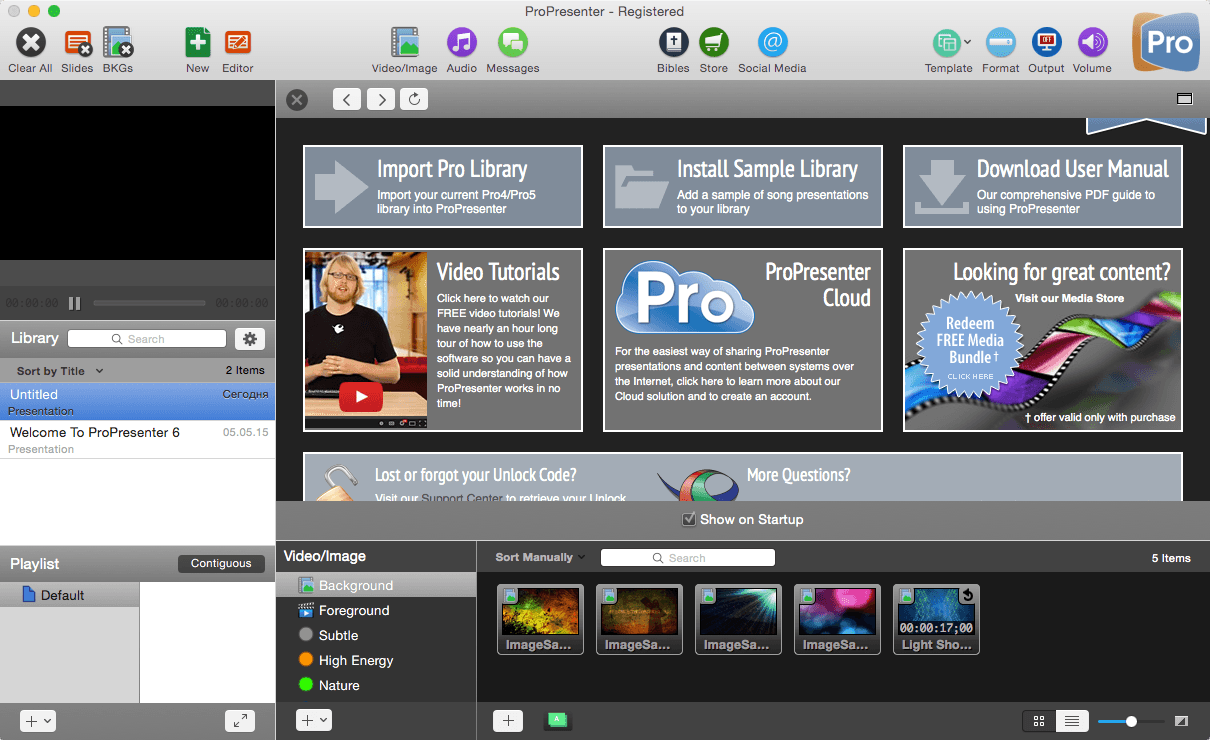1210x740 pixels.
Task: Open playlist add menu dropdown
Action: (x=38, y=720)
